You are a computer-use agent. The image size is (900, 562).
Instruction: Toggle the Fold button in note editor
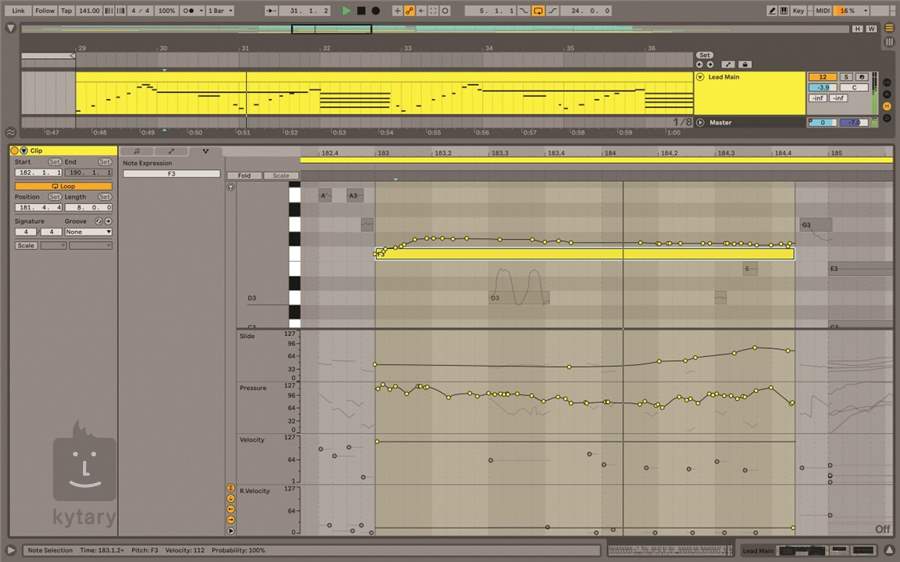[245, 176]
